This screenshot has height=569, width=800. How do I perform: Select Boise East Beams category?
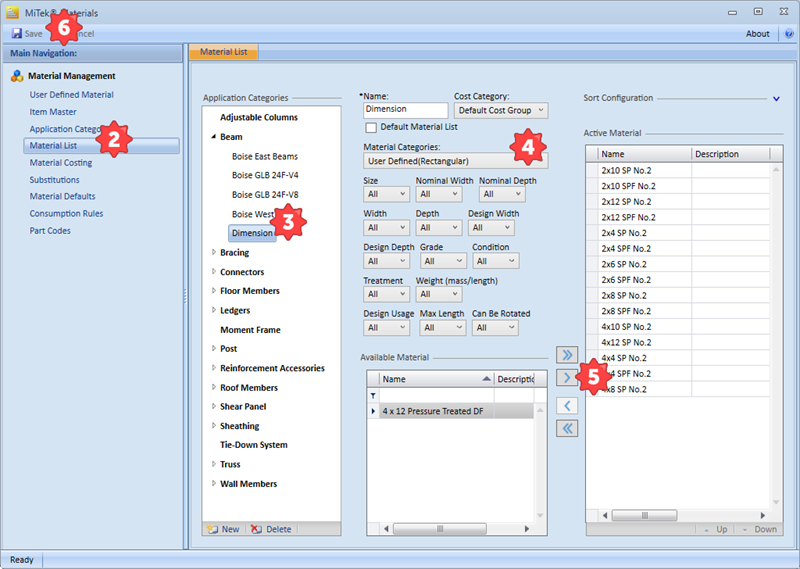point(265,157)
